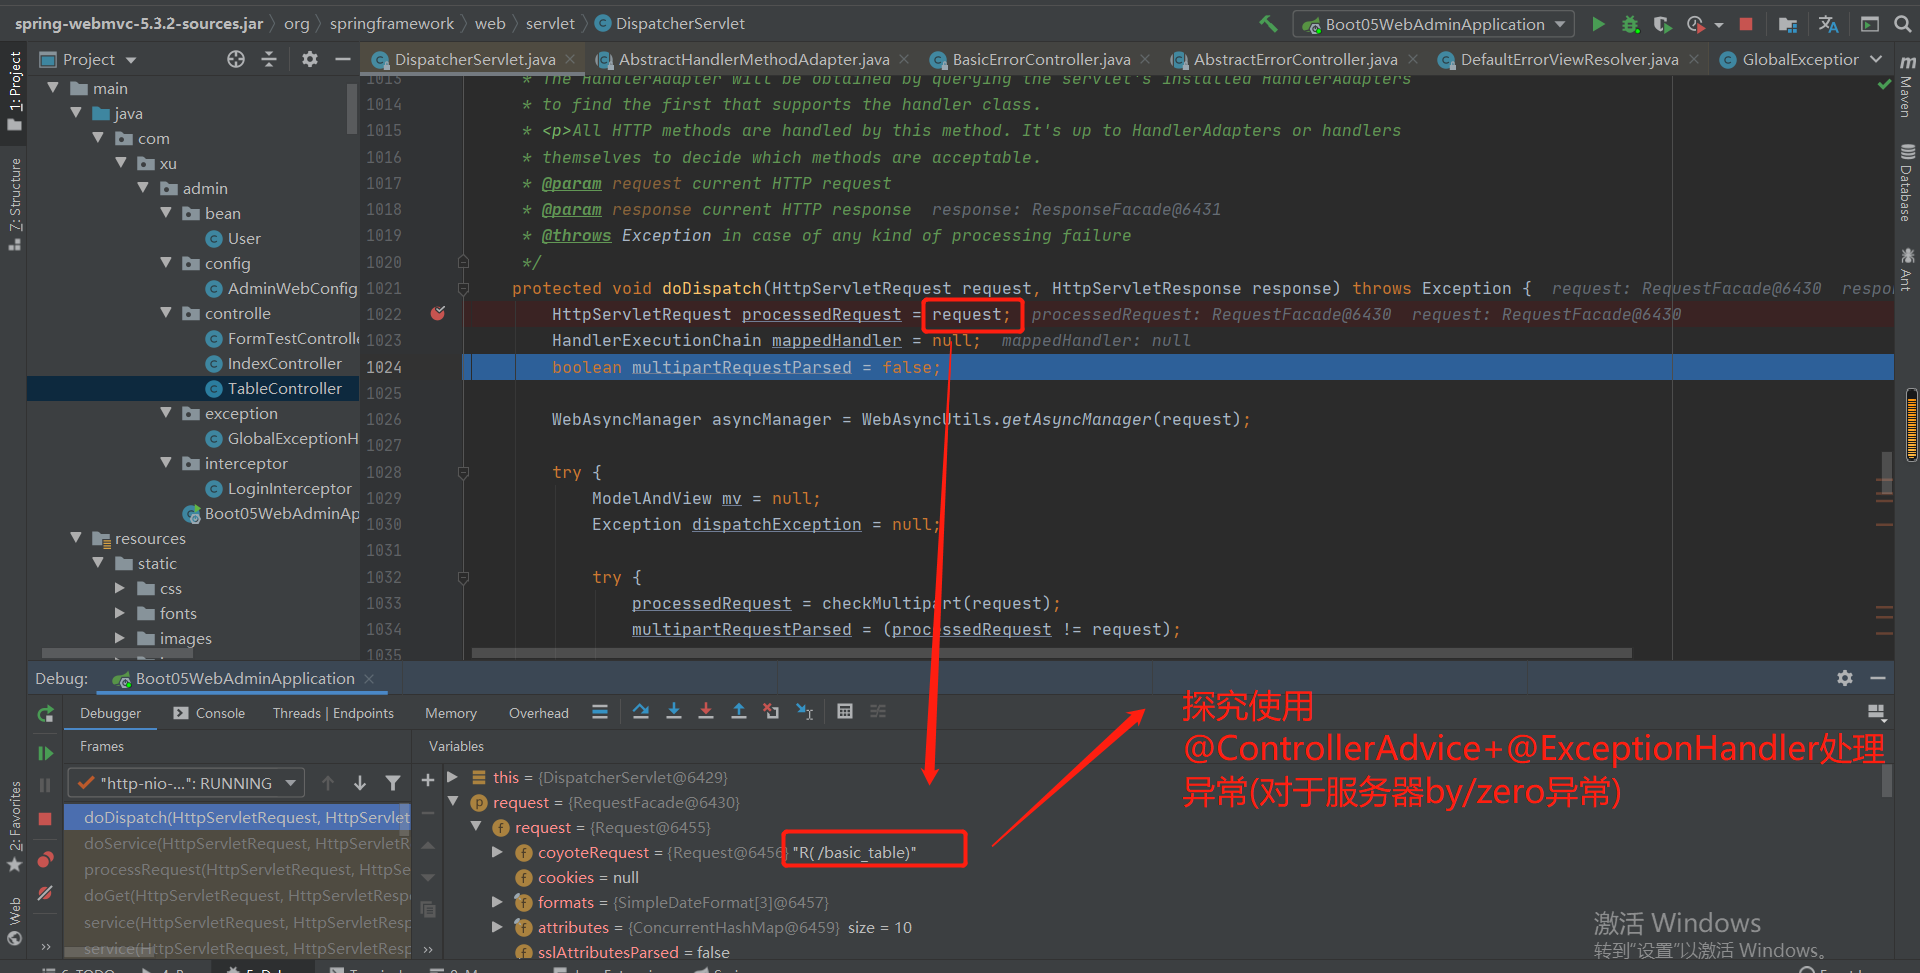1920x973 pixels.
Task: Click New Watch plus icon in Variables
Action: (428, 780)
